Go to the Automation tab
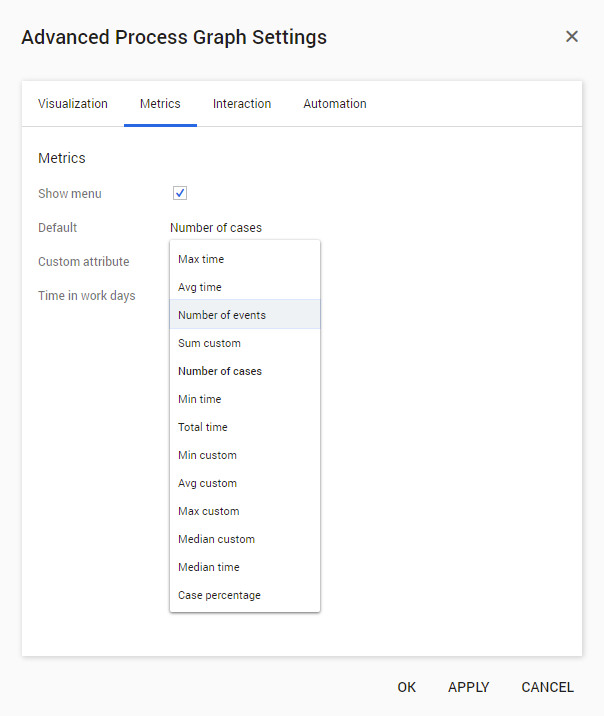Viewport: 604px width, 716px height. [x=335, y=104]
